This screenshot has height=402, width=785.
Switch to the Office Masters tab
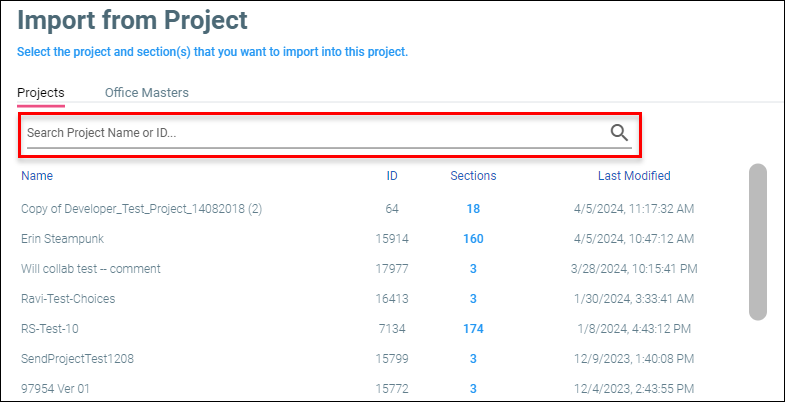pos(147,93)
